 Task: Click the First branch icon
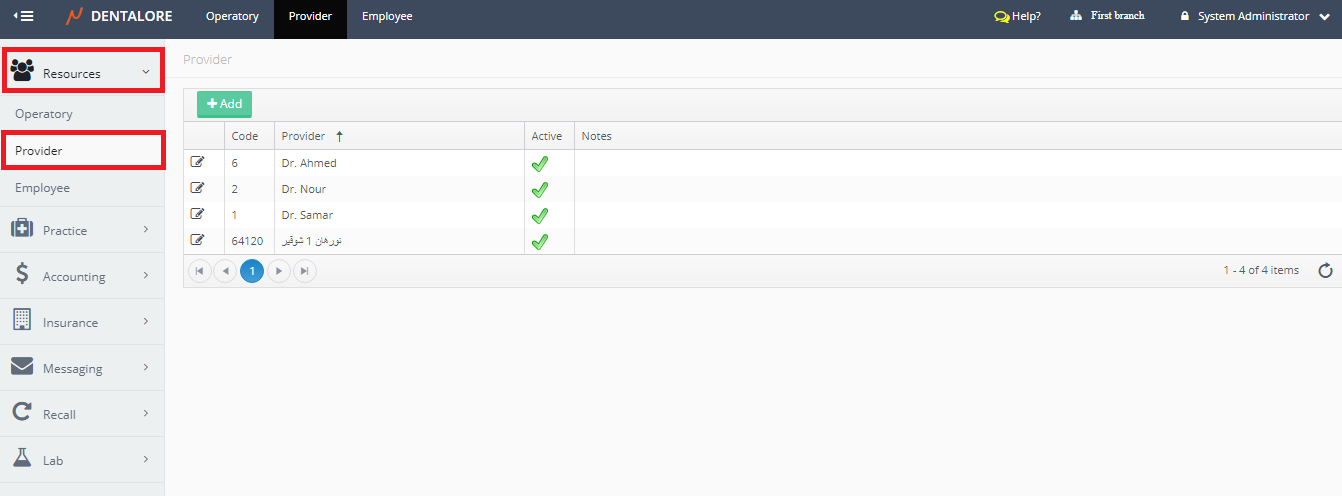[1076, 16]
